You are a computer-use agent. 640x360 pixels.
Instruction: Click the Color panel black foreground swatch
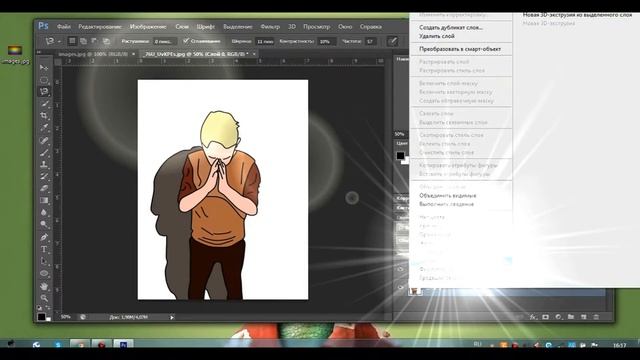[x=400, y=156]
